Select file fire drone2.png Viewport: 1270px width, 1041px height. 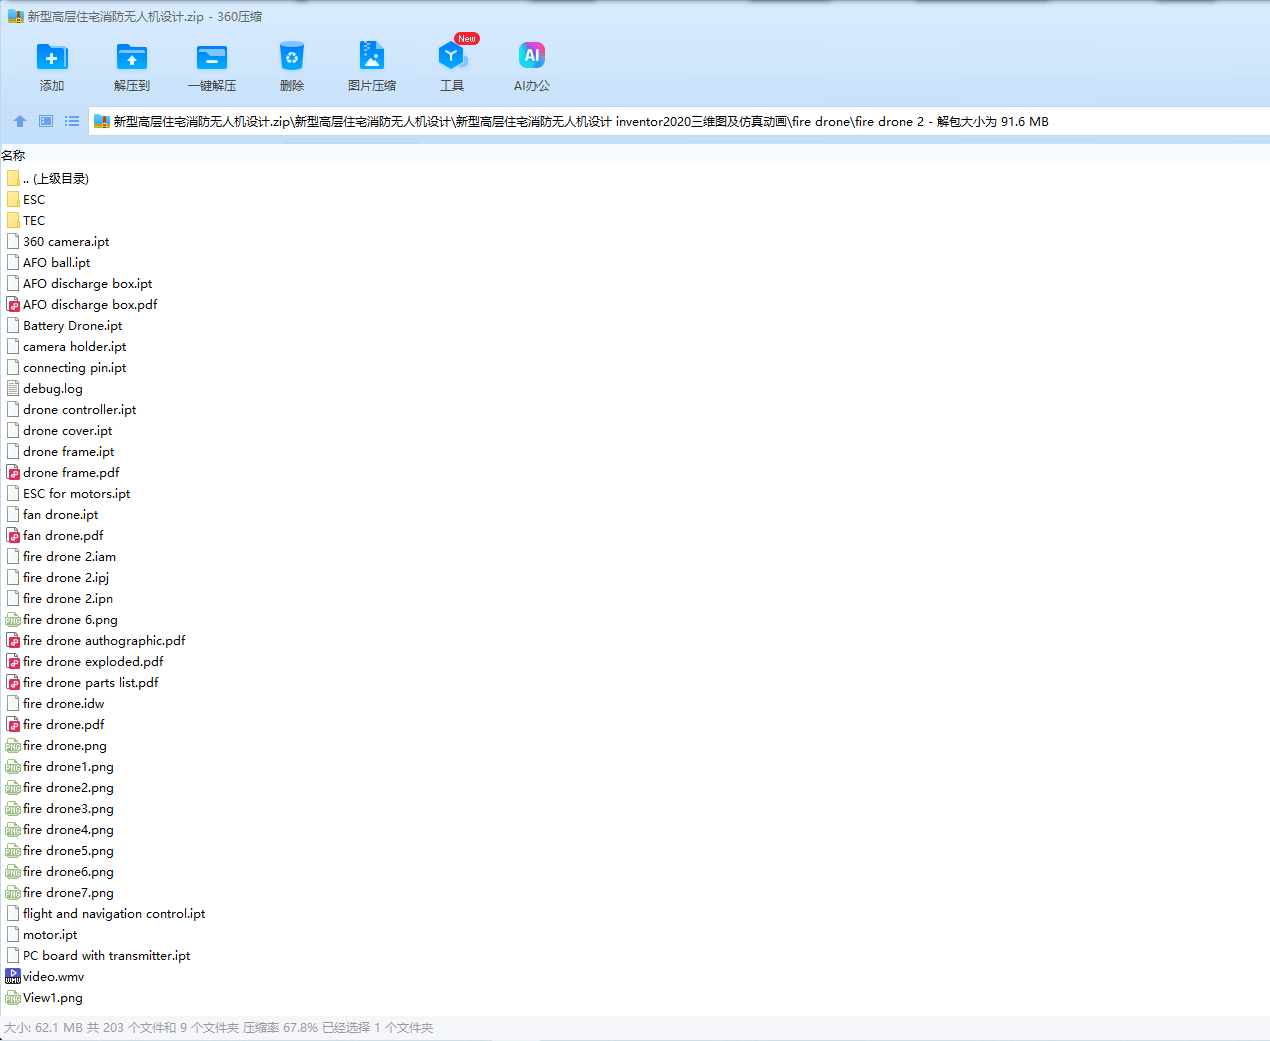click(x=60, y=787)
